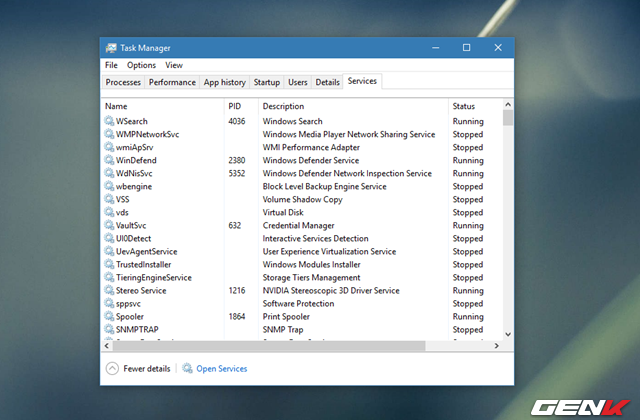Viewport: 640px width, 420px height.
Task: Click User Experience Virtualization Service description
Action: 329,251
